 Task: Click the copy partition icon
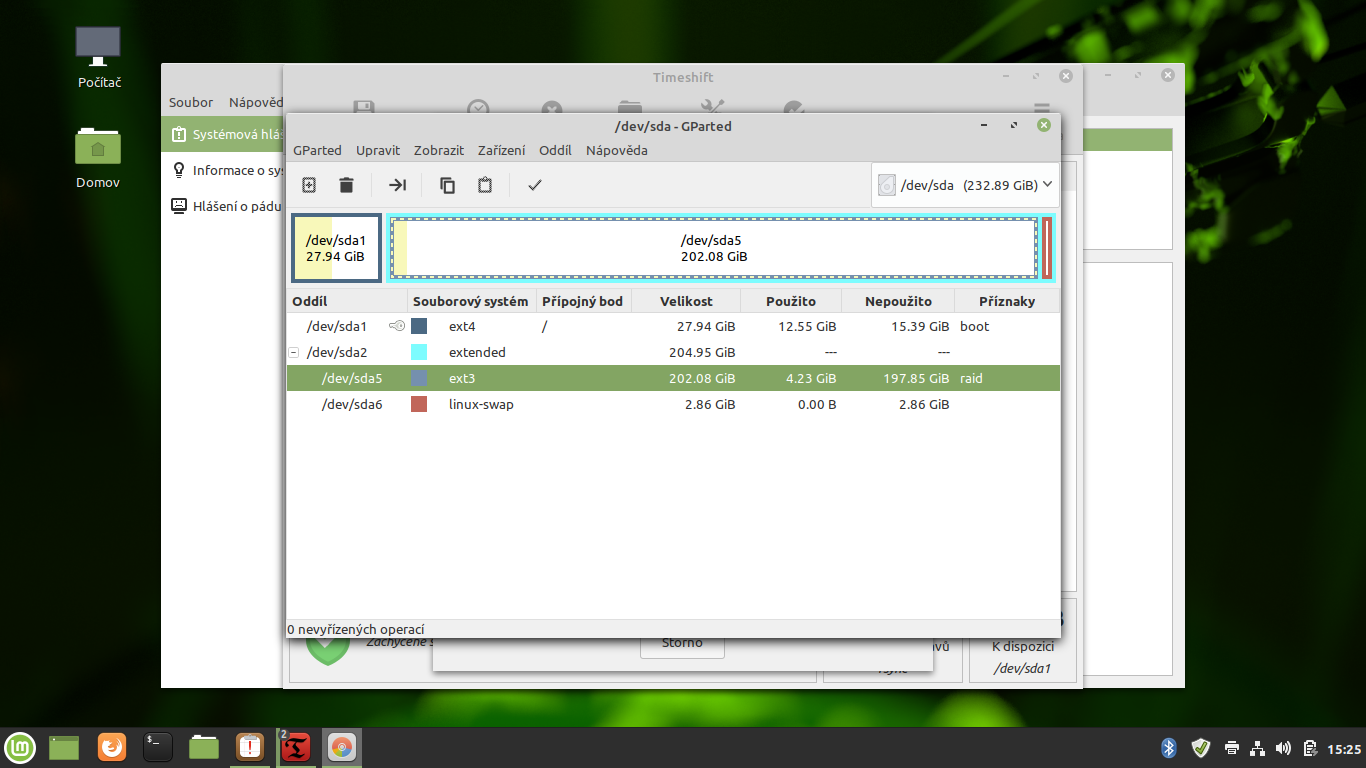[448, 185]
